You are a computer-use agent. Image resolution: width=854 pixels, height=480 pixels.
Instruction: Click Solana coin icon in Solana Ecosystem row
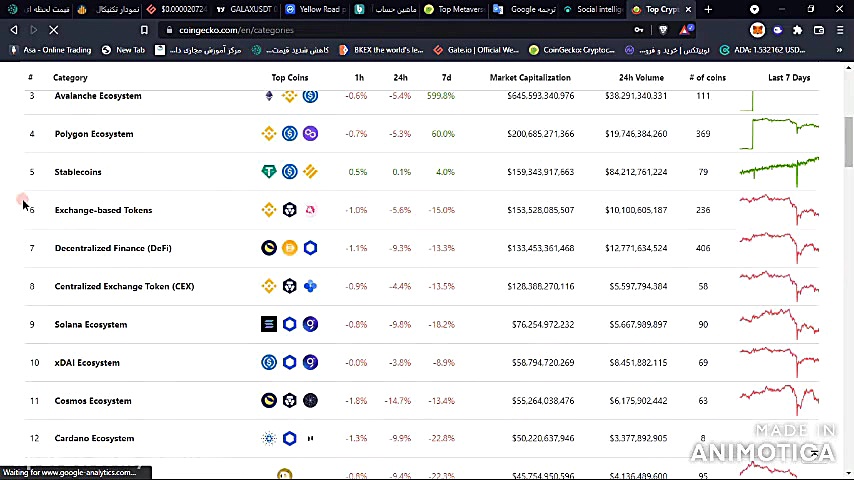(x=269, y=324)
